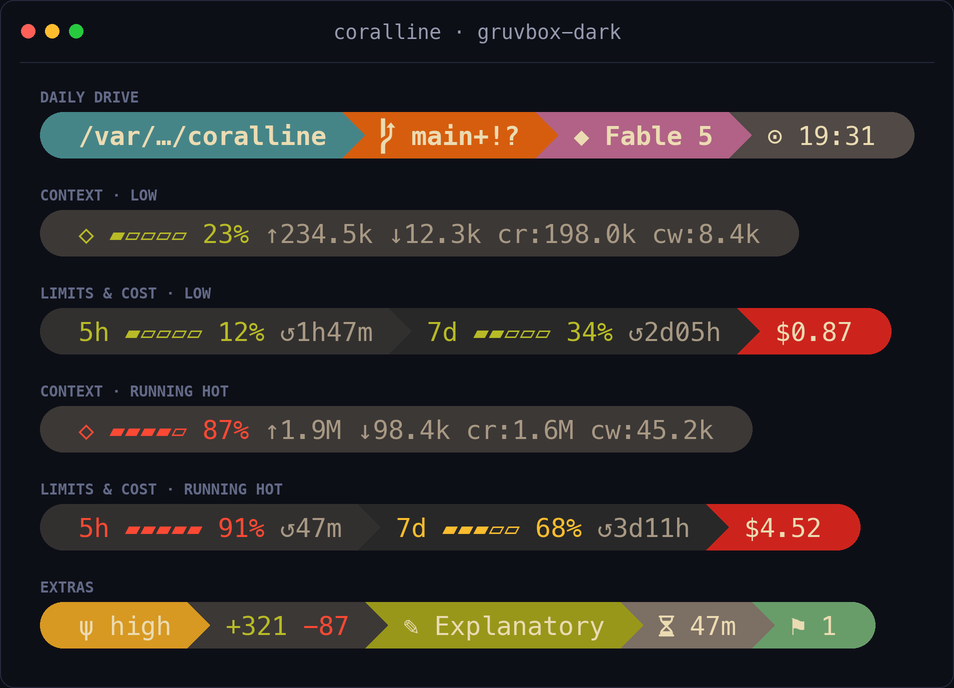Click the CONTEXT · RUNNING HOT label
Screen dimensions: 954x688
(134, 391)
